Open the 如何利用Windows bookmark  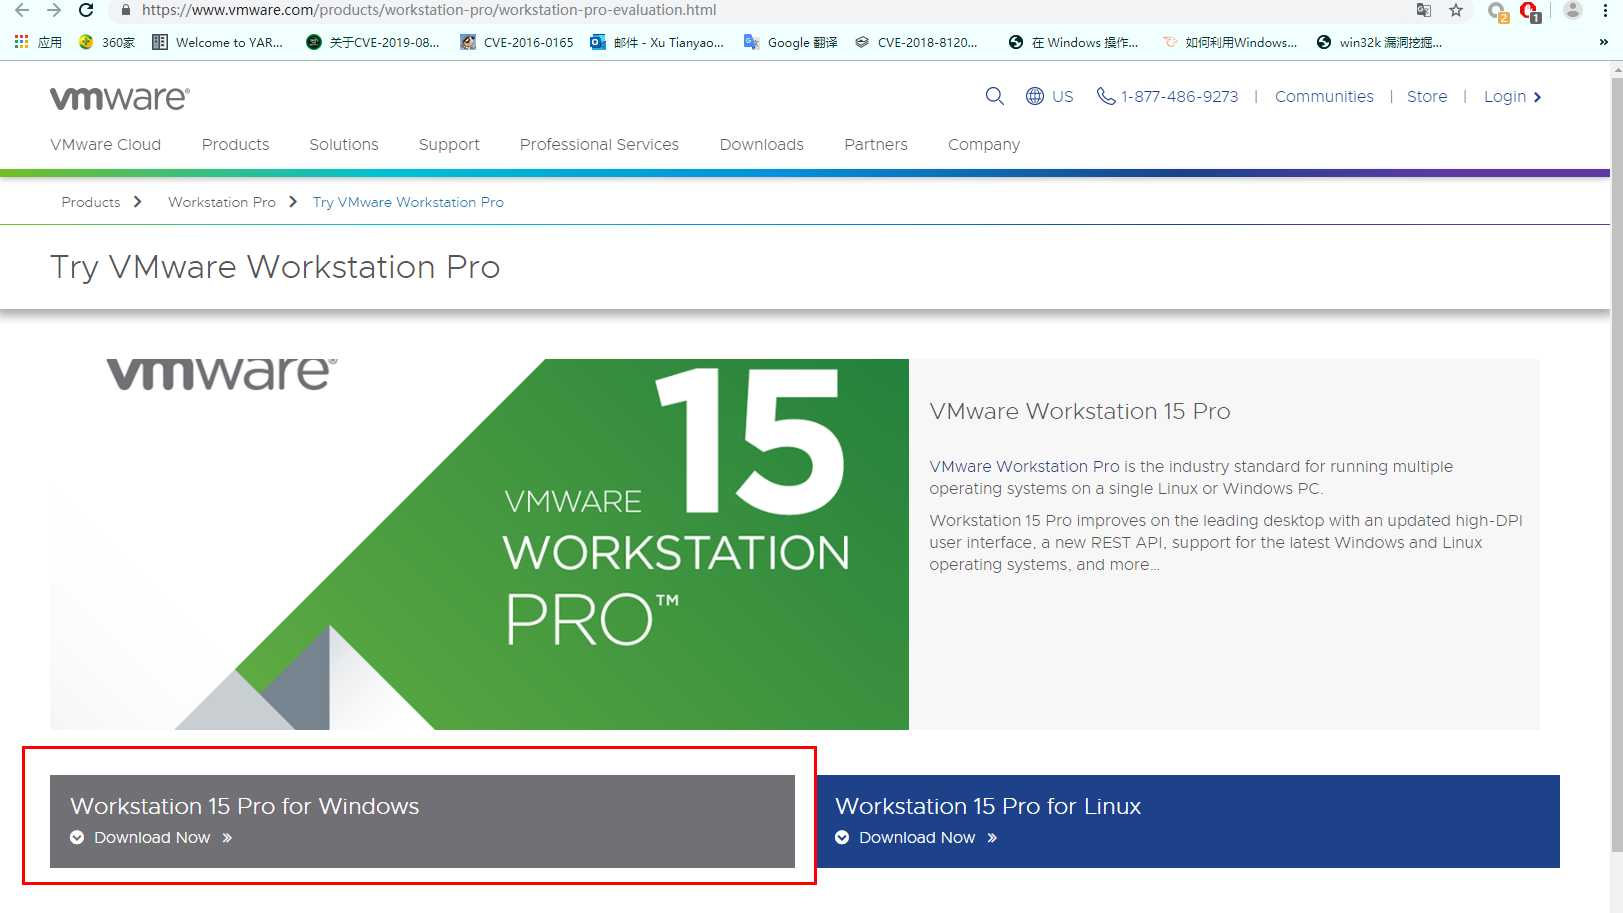pos(1230,42)
